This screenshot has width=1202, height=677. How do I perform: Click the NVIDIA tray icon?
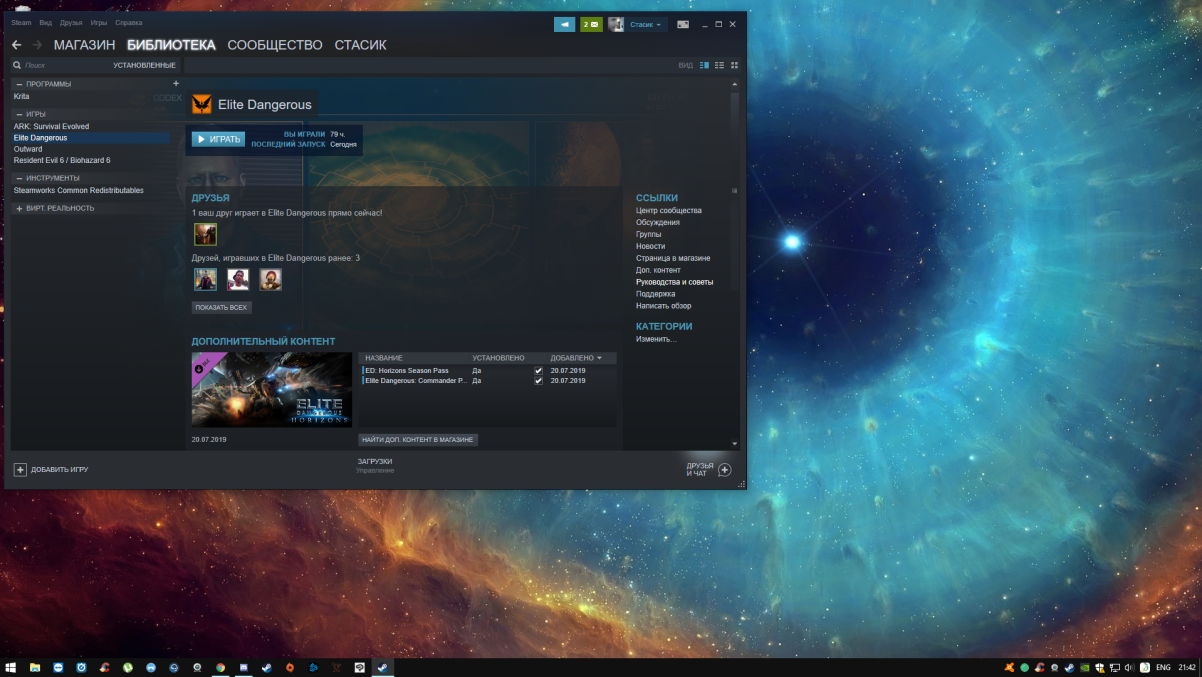coord(1084,667)
